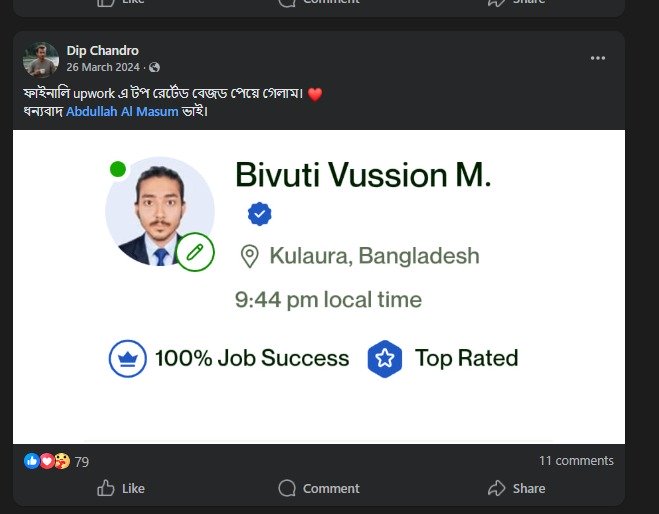Open the three-dot post options menu
659x514 pixels.
coord(598,58)
